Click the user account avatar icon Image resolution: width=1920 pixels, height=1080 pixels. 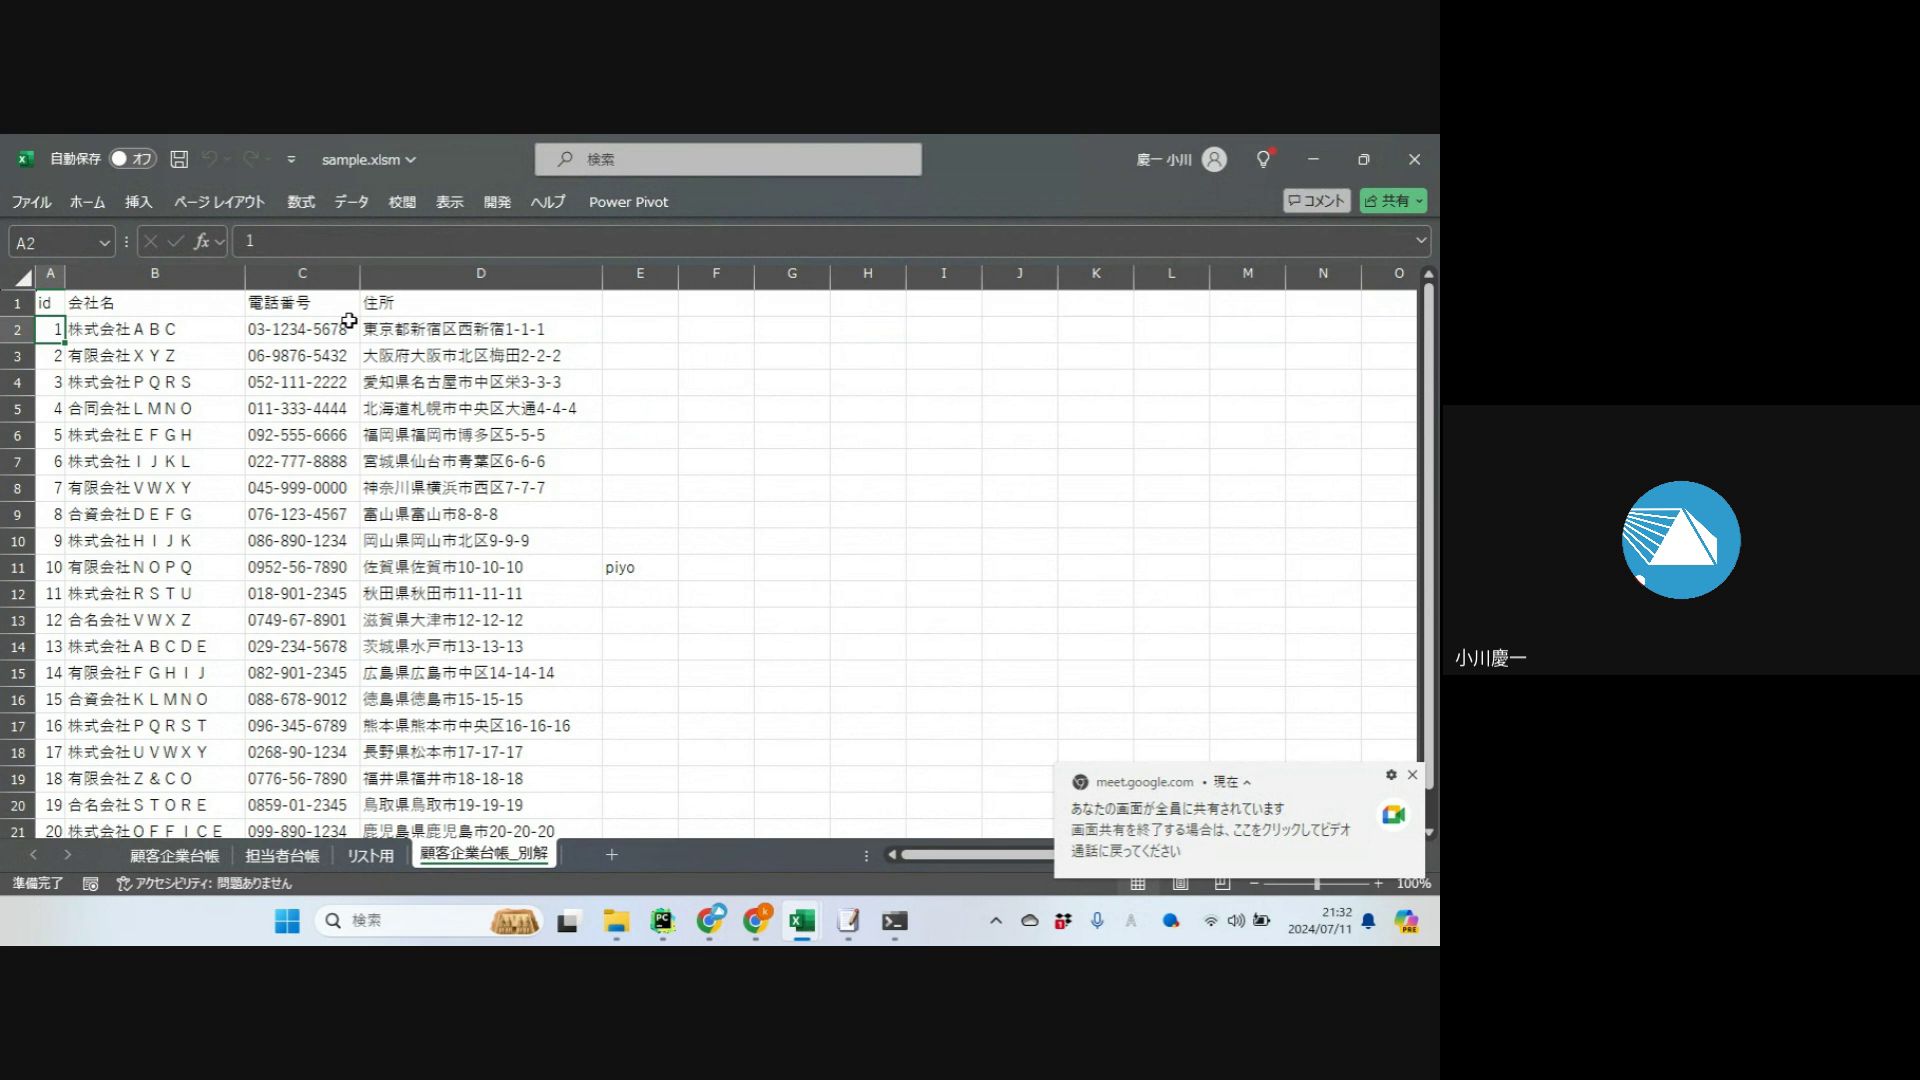point(1214,159)
